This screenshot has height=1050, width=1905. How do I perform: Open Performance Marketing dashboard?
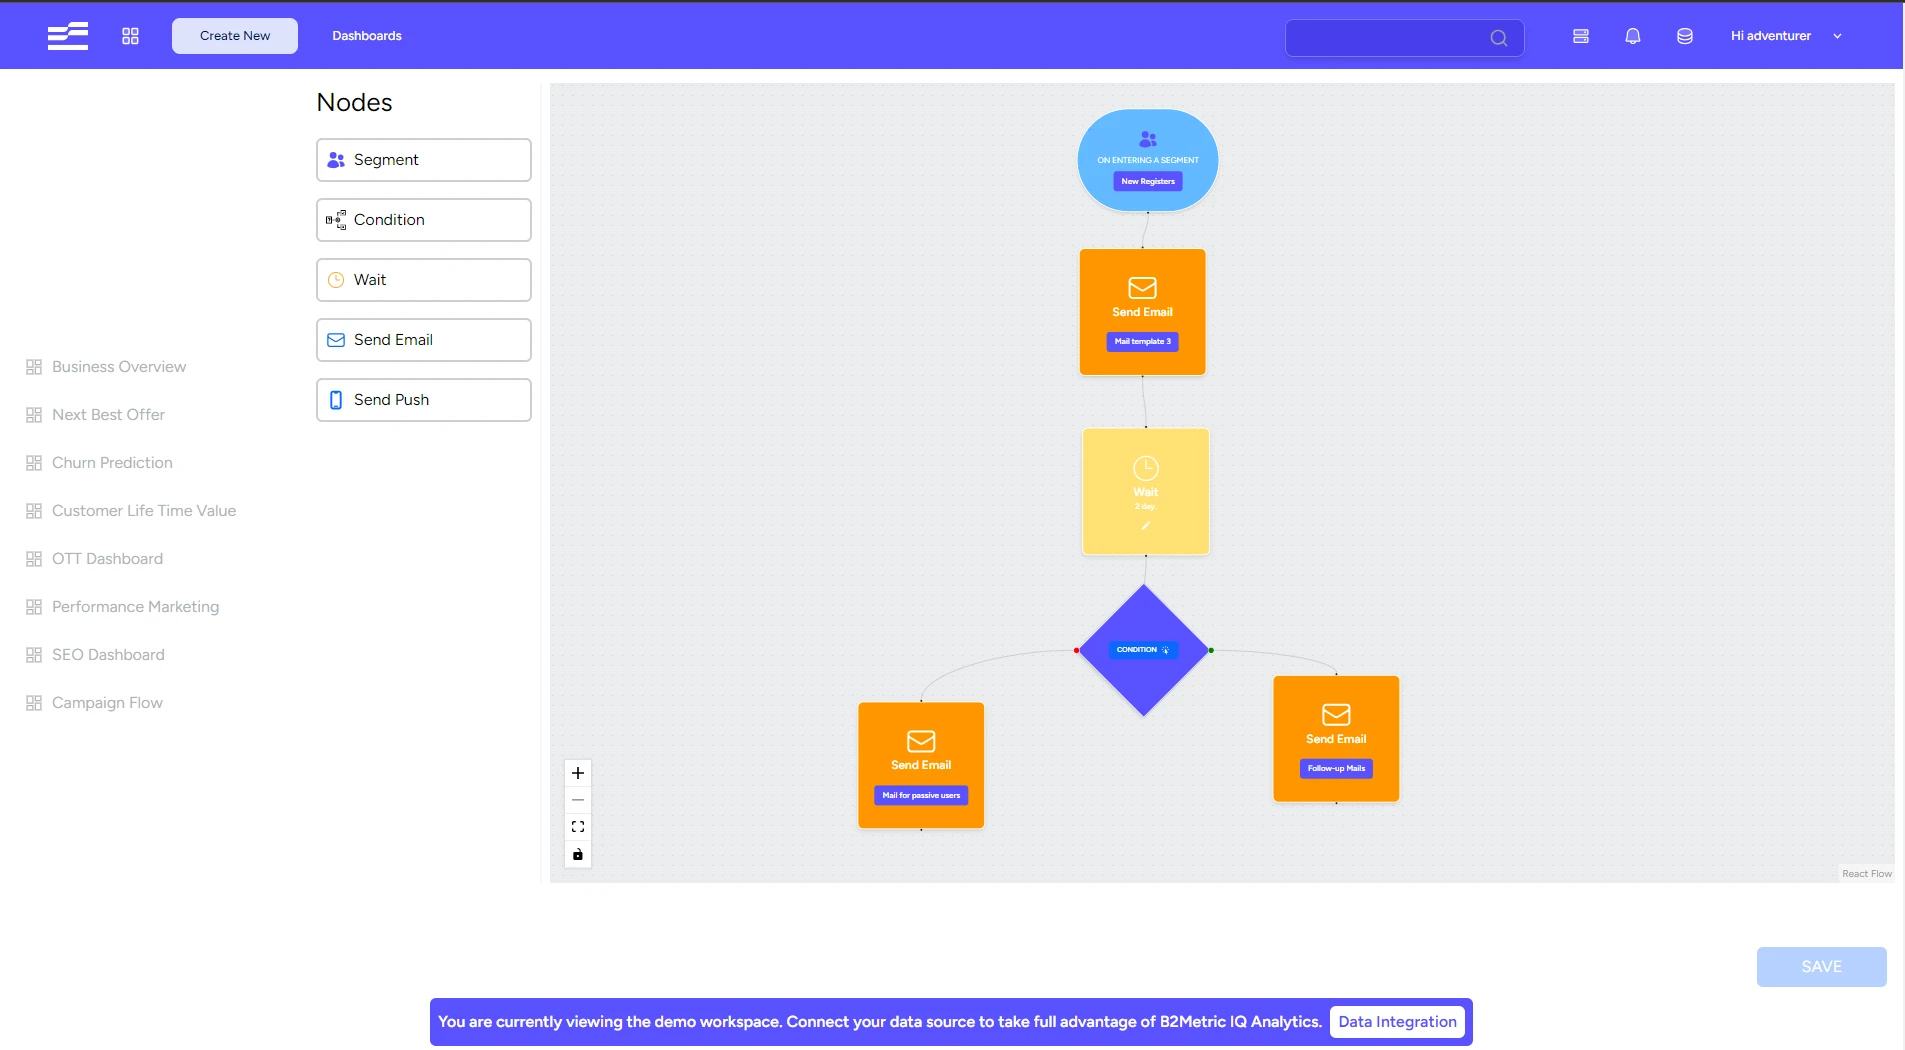pos(122,607)
